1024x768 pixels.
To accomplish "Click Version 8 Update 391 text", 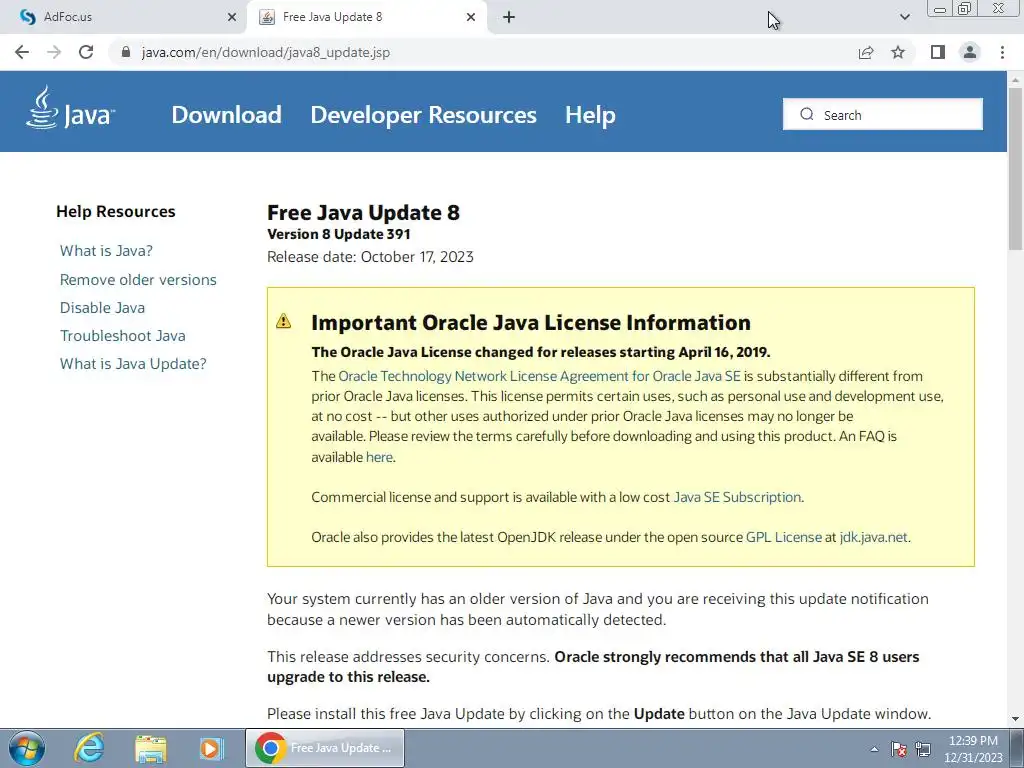I will tap(339, 234).
